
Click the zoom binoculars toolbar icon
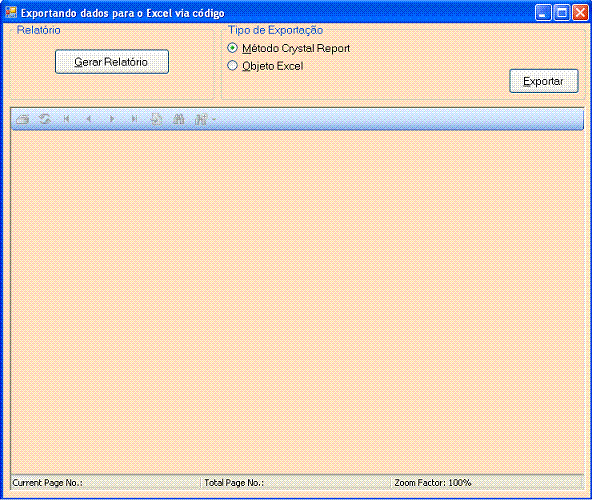[x=200, y=119]
